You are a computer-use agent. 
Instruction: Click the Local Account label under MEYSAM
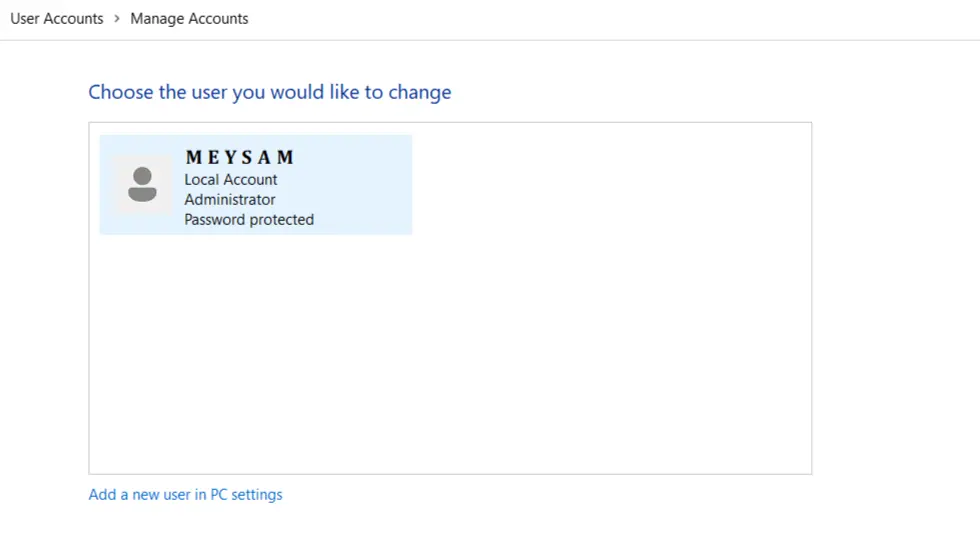pyautogui.click(x=231, y=180)
